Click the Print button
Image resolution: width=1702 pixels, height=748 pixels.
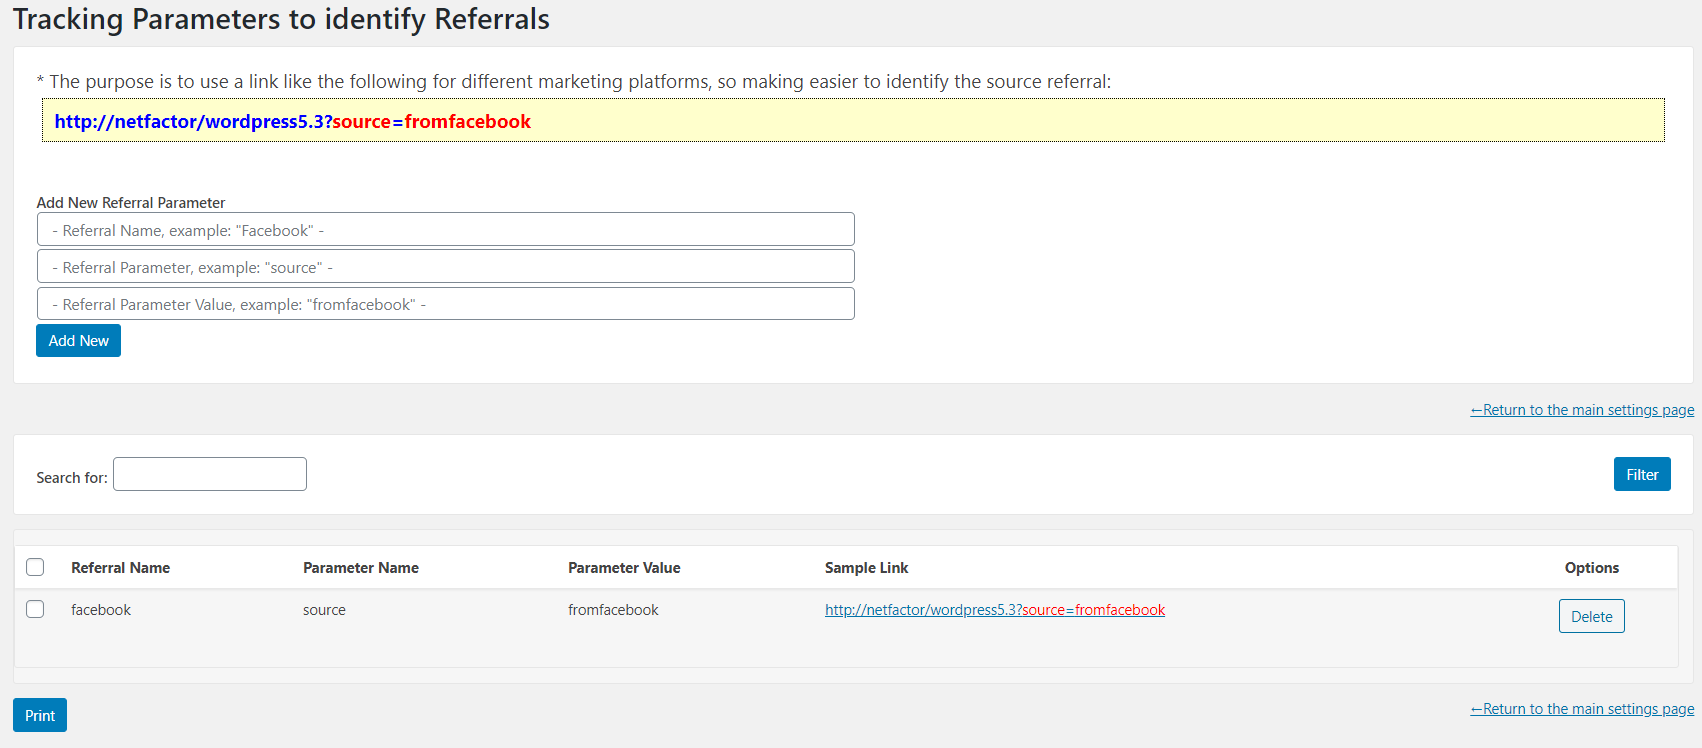tap(40, 715)
